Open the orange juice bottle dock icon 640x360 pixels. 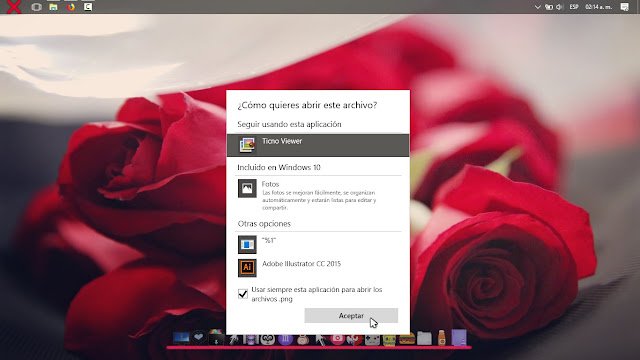(x=442, y=338)
